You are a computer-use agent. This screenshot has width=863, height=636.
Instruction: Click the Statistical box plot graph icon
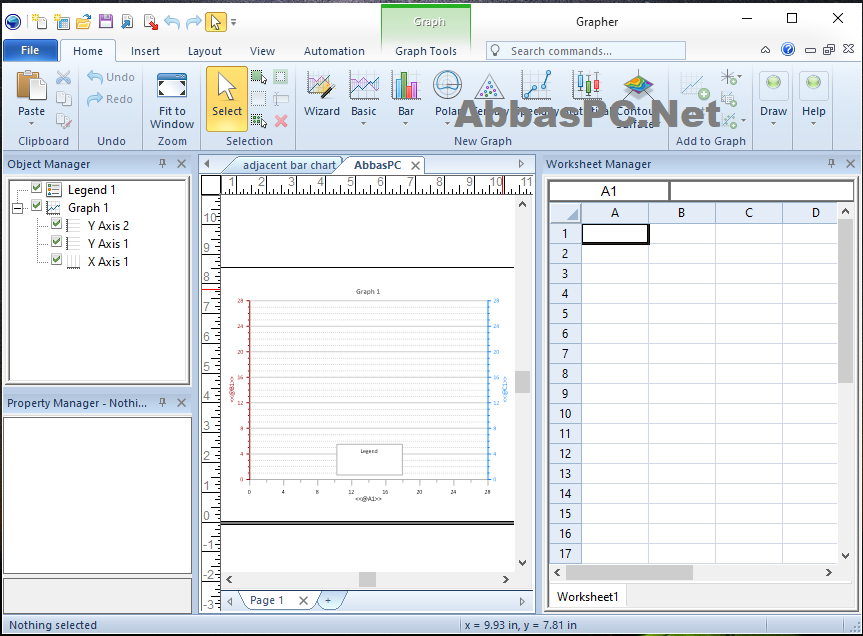pyautogui.click(x=586, y=85)
